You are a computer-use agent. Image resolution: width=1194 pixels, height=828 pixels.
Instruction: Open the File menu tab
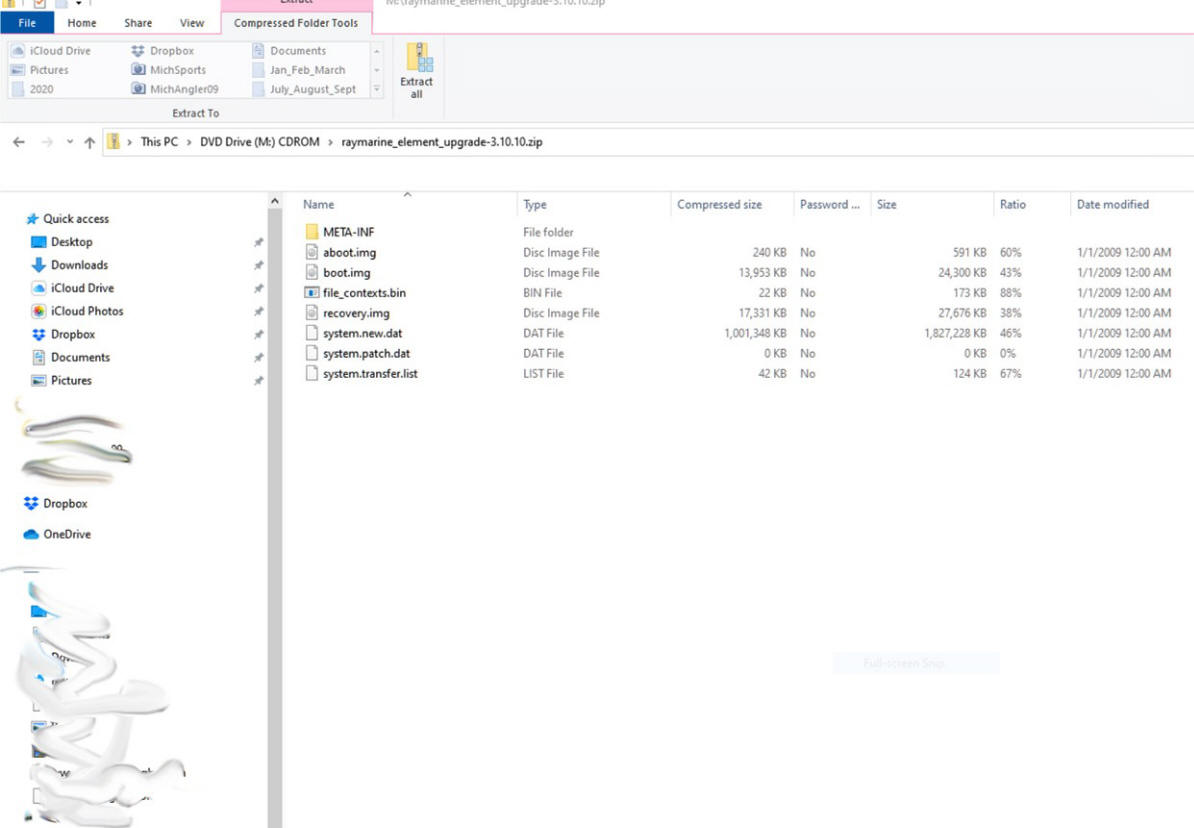[27, 23]
